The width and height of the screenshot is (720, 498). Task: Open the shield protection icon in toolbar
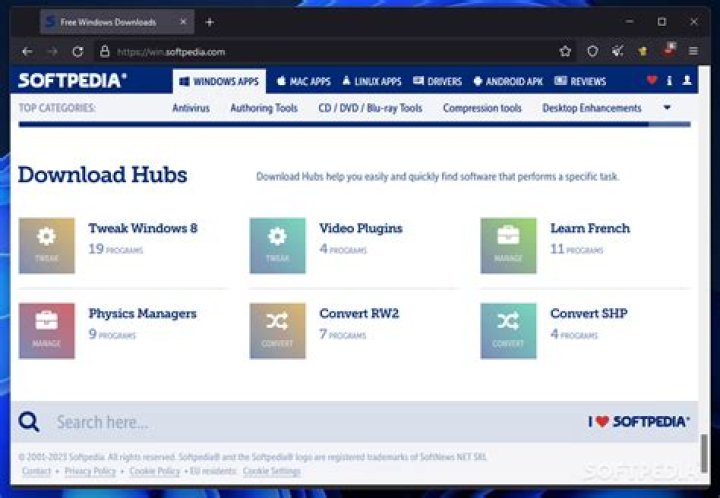click(x=592, y=51)
